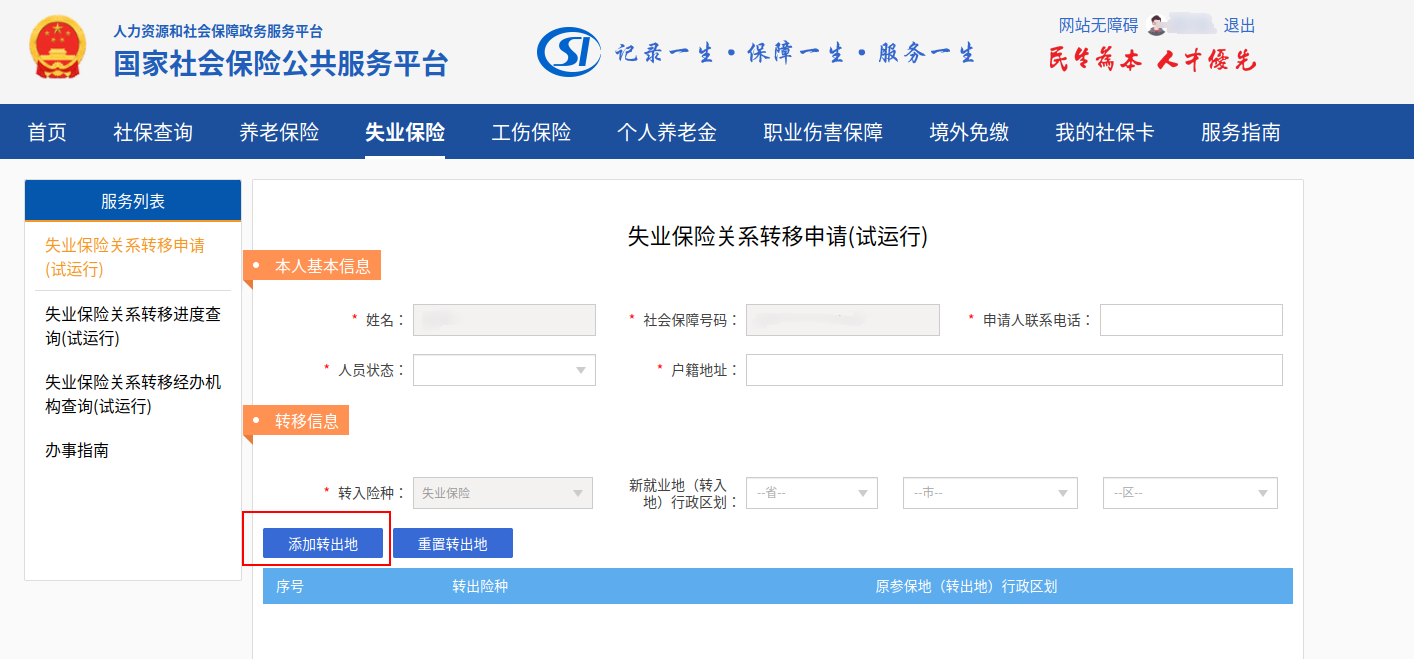Go to 社保查询 in the navigation bar
Image resolution: width=1414 pixels, height=659 pixels.
click(x=153, y=132)
